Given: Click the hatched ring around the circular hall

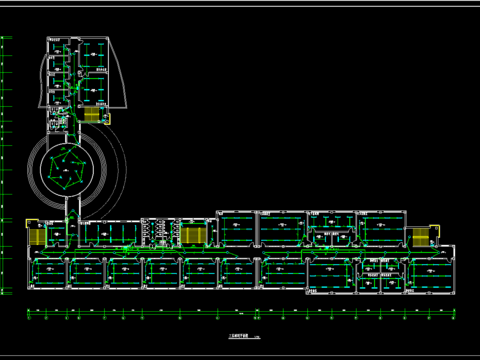Looking at the screenshot, I should (x=67, y=170).
